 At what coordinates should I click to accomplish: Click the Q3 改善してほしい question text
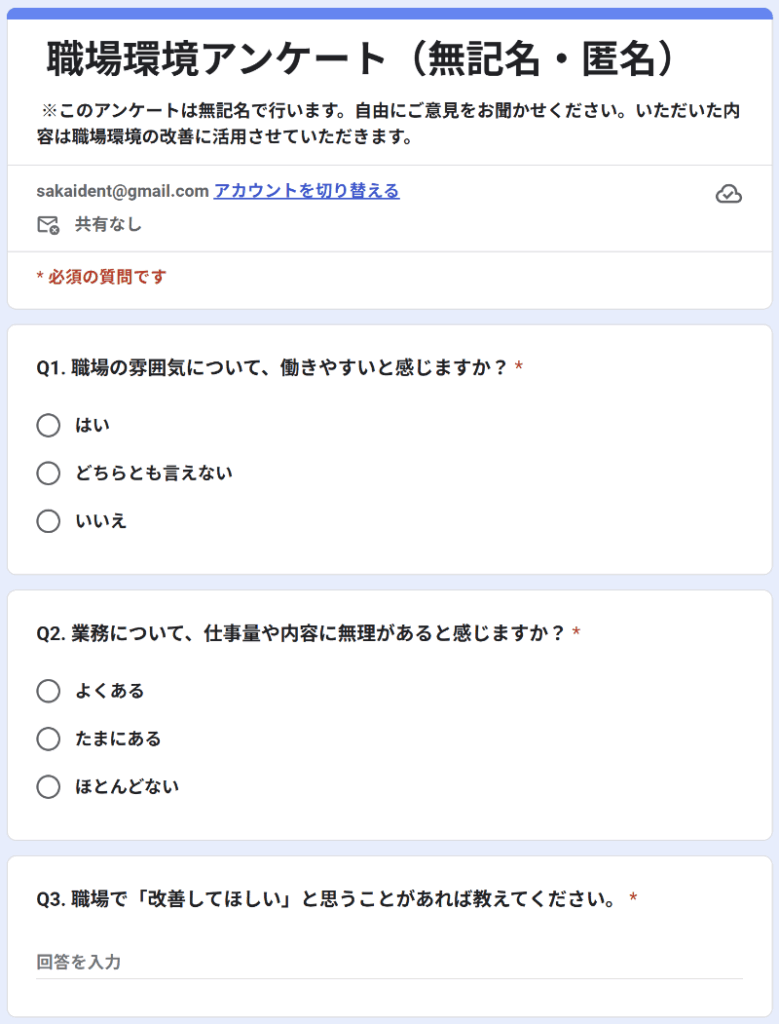[326, 899]
